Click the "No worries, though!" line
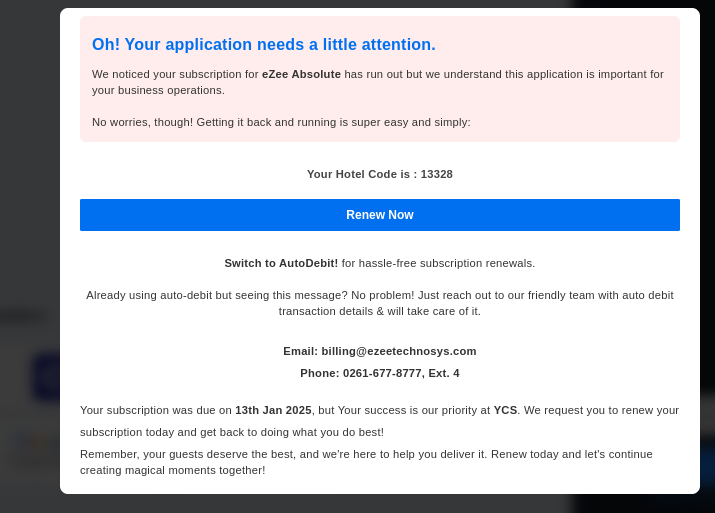 281,122
